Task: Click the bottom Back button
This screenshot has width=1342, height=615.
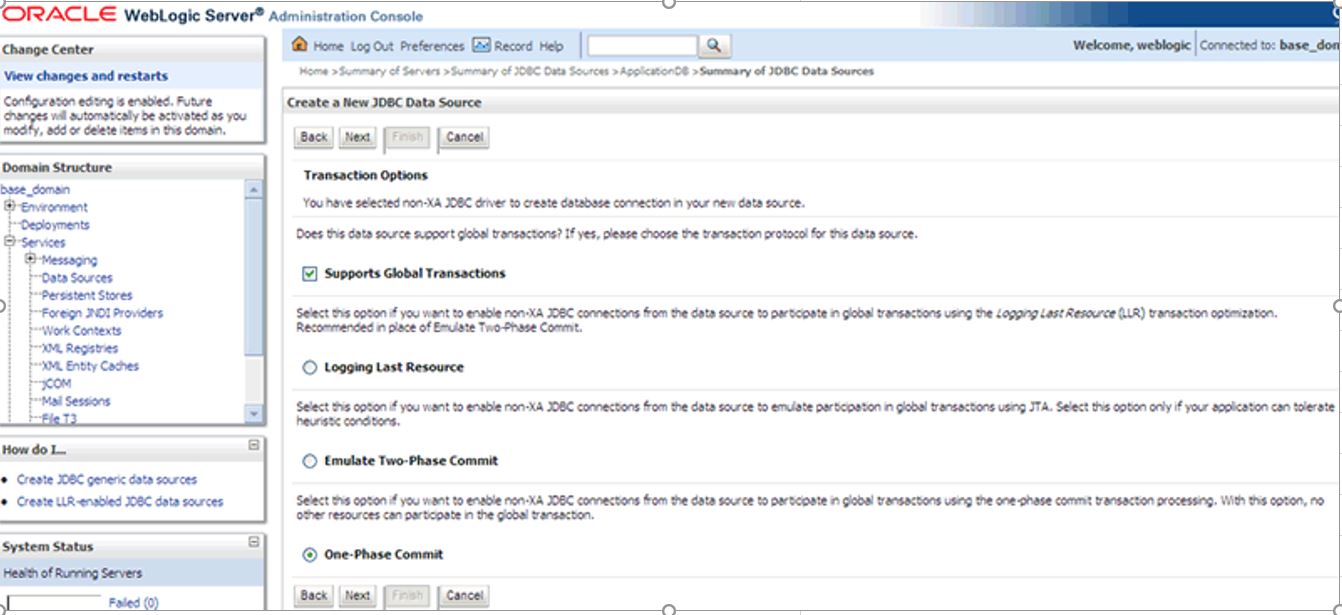Action: tap(314, 595)
